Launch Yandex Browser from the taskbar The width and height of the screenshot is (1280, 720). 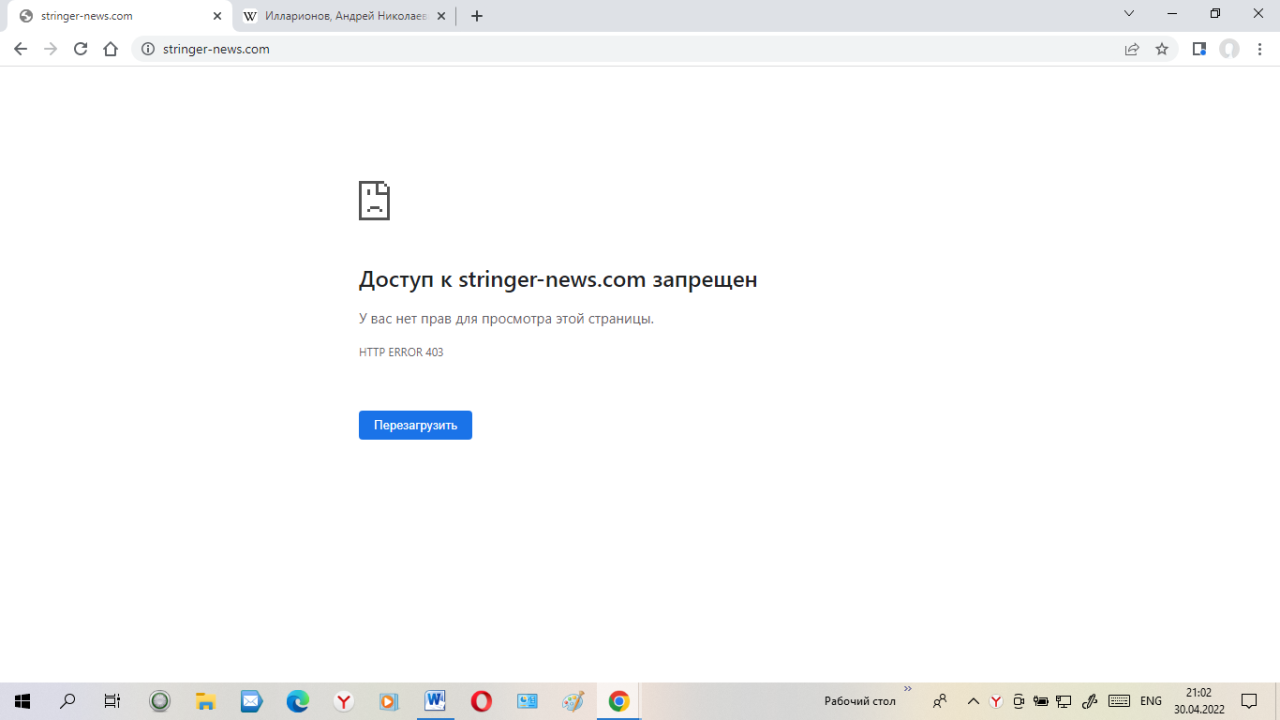344,701
